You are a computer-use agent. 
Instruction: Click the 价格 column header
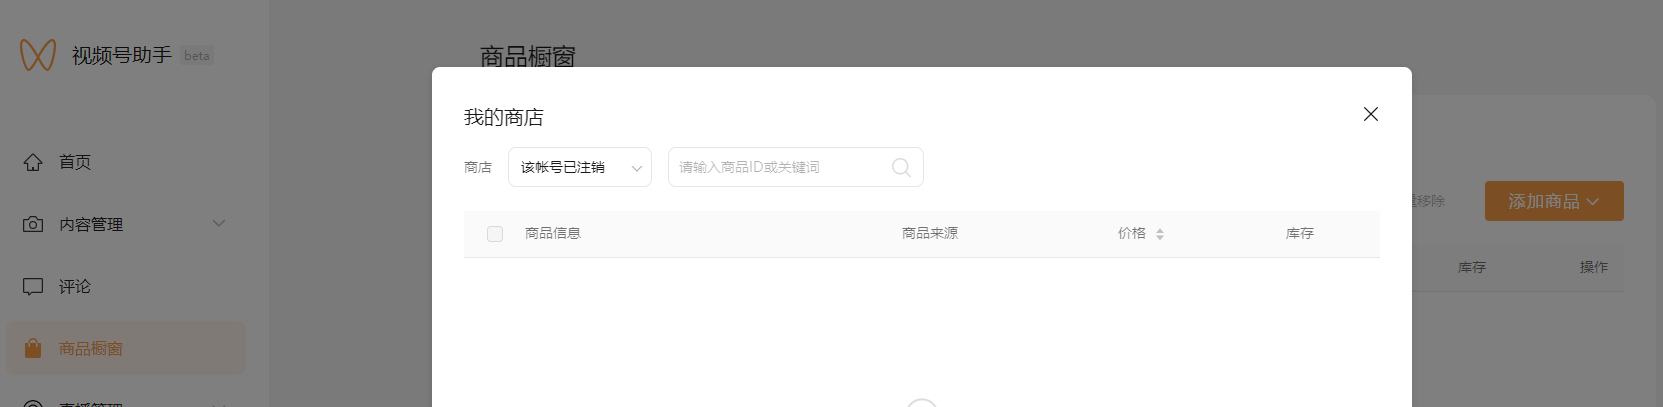pos(1132,233)
